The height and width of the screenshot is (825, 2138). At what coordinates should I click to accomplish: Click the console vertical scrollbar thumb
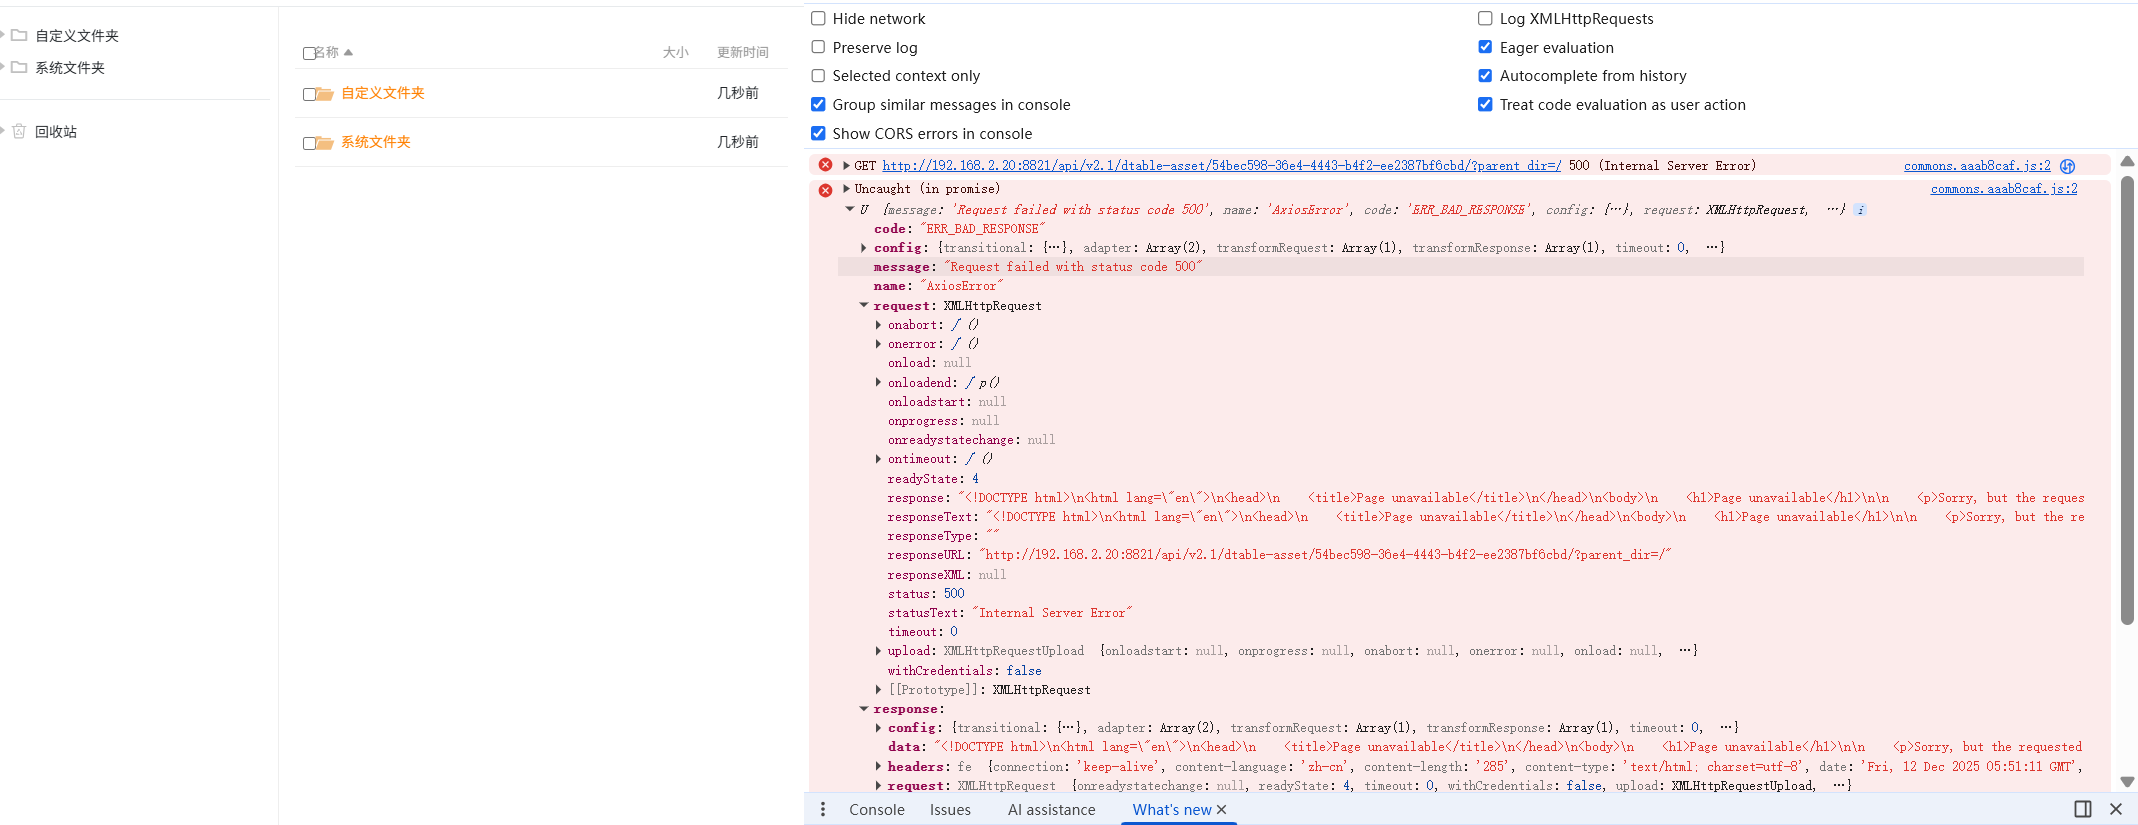coord(2127,400)
